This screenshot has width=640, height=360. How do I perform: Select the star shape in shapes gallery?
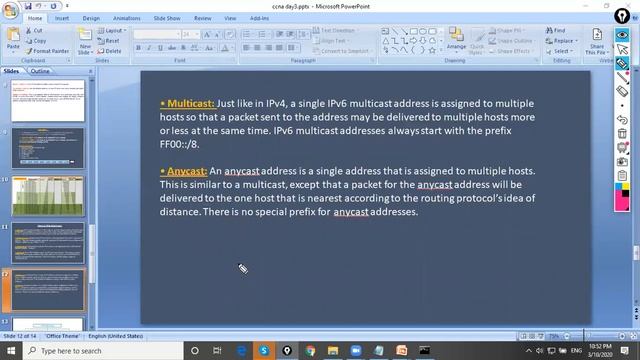432,50
